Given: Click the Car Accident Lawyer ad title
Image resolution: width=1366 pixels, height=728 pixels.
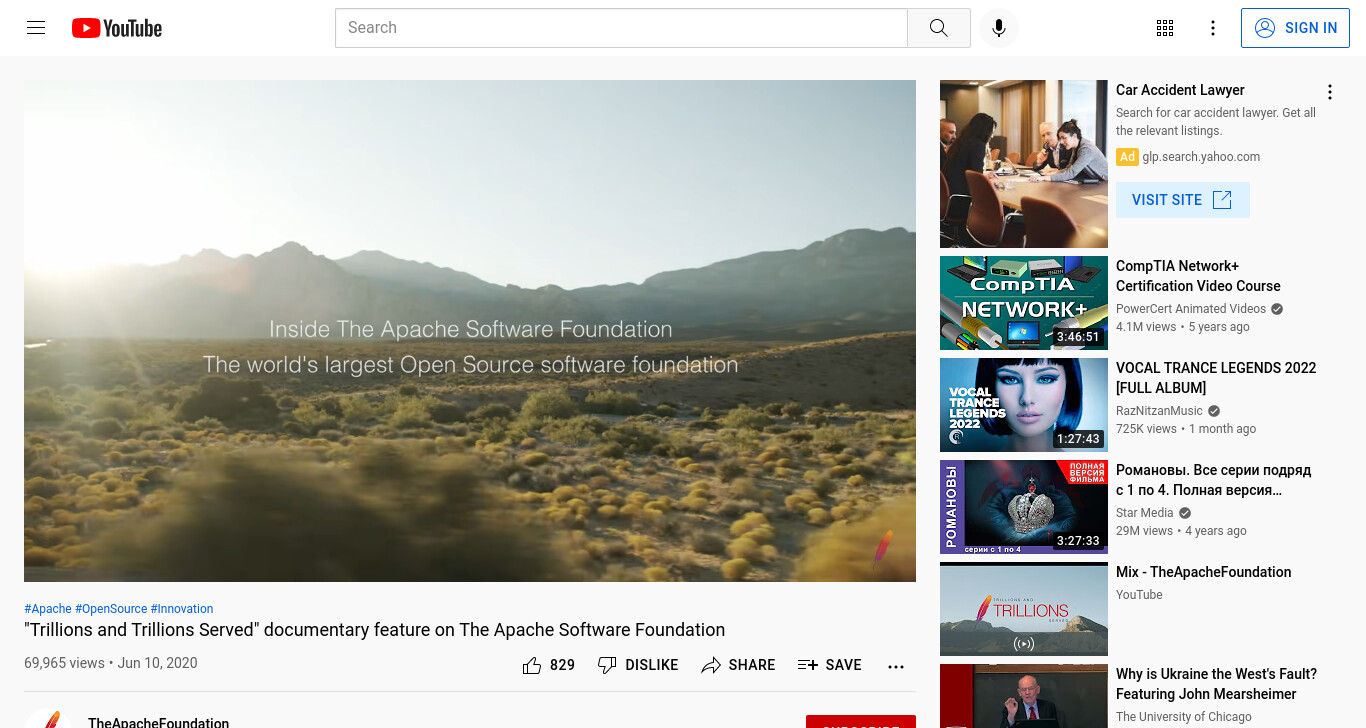Looking at the screenshot, I should (x=1180, y=90).
